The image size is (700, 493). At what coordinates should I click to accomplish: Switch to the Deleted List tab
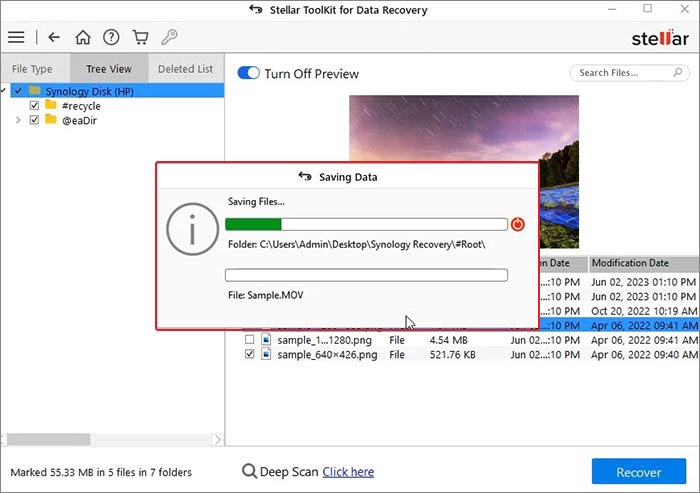pyautogui.click(x=185, y=69)
